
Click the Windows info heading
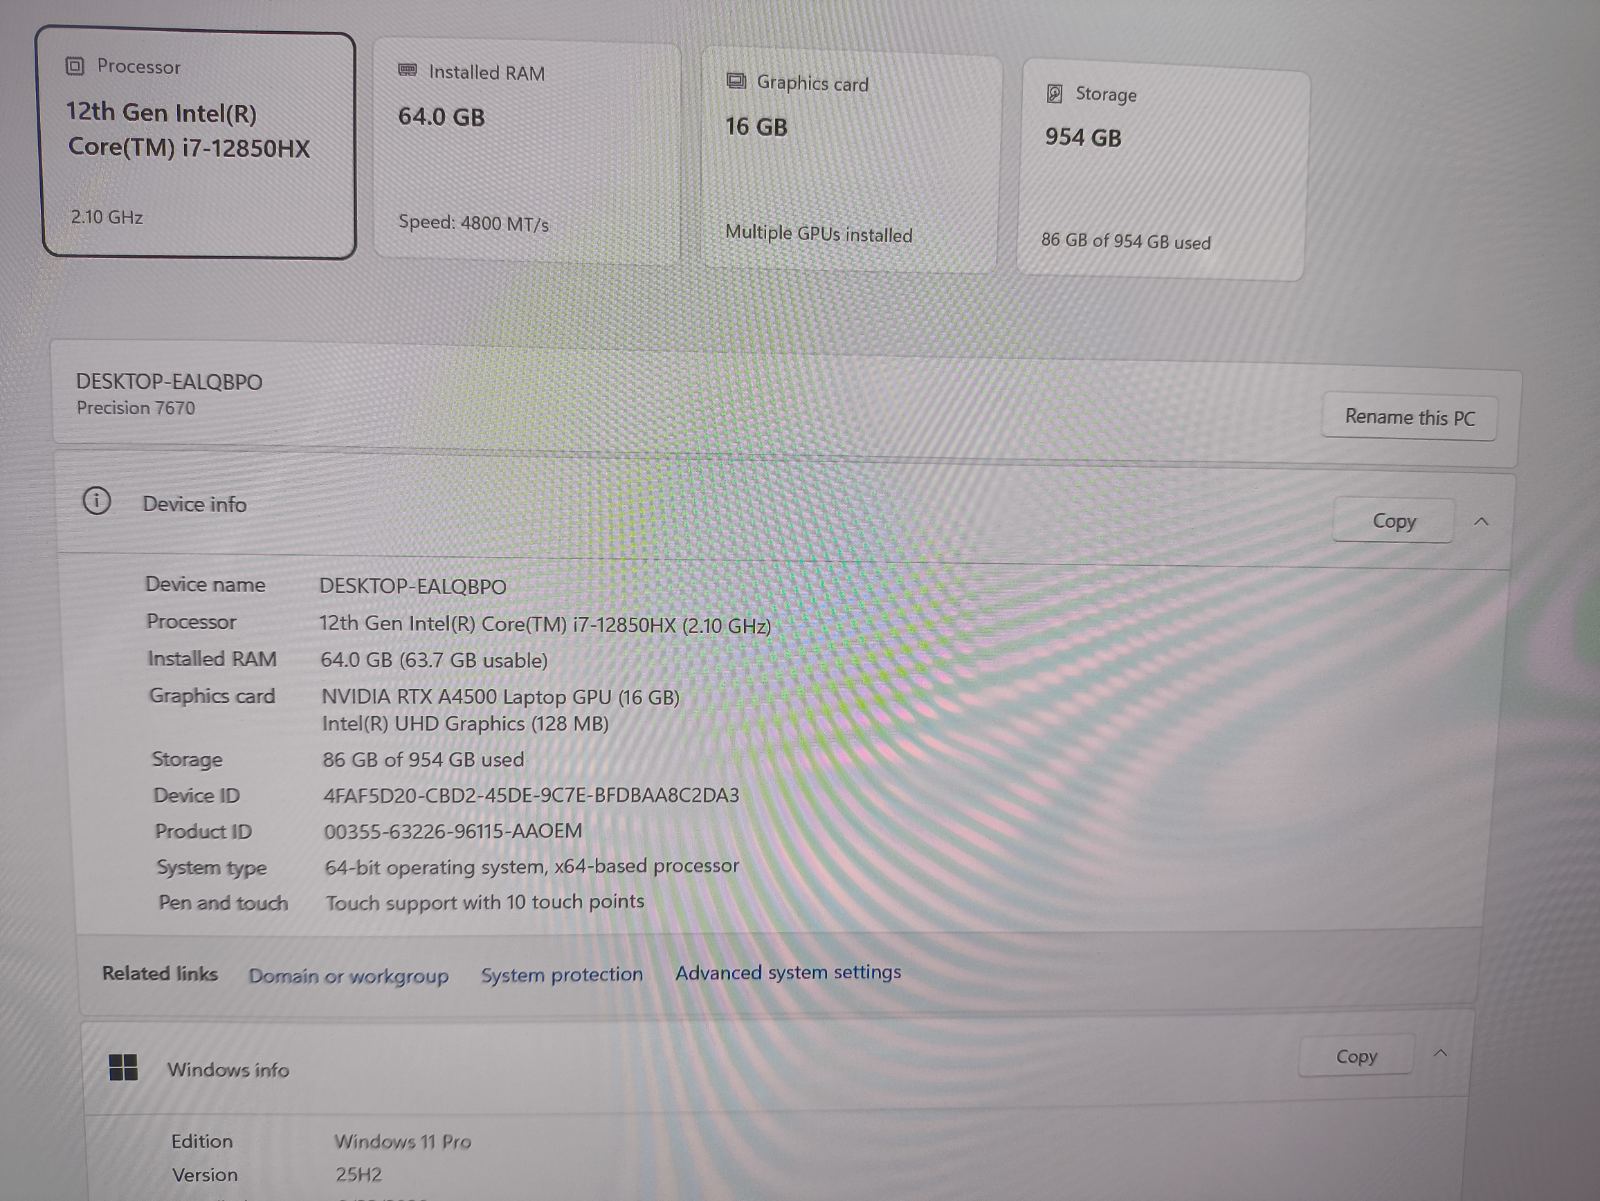coord(228,1069)
